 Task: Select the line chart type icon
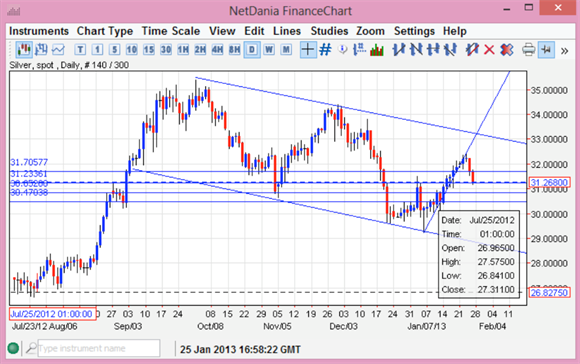[58, 50]
